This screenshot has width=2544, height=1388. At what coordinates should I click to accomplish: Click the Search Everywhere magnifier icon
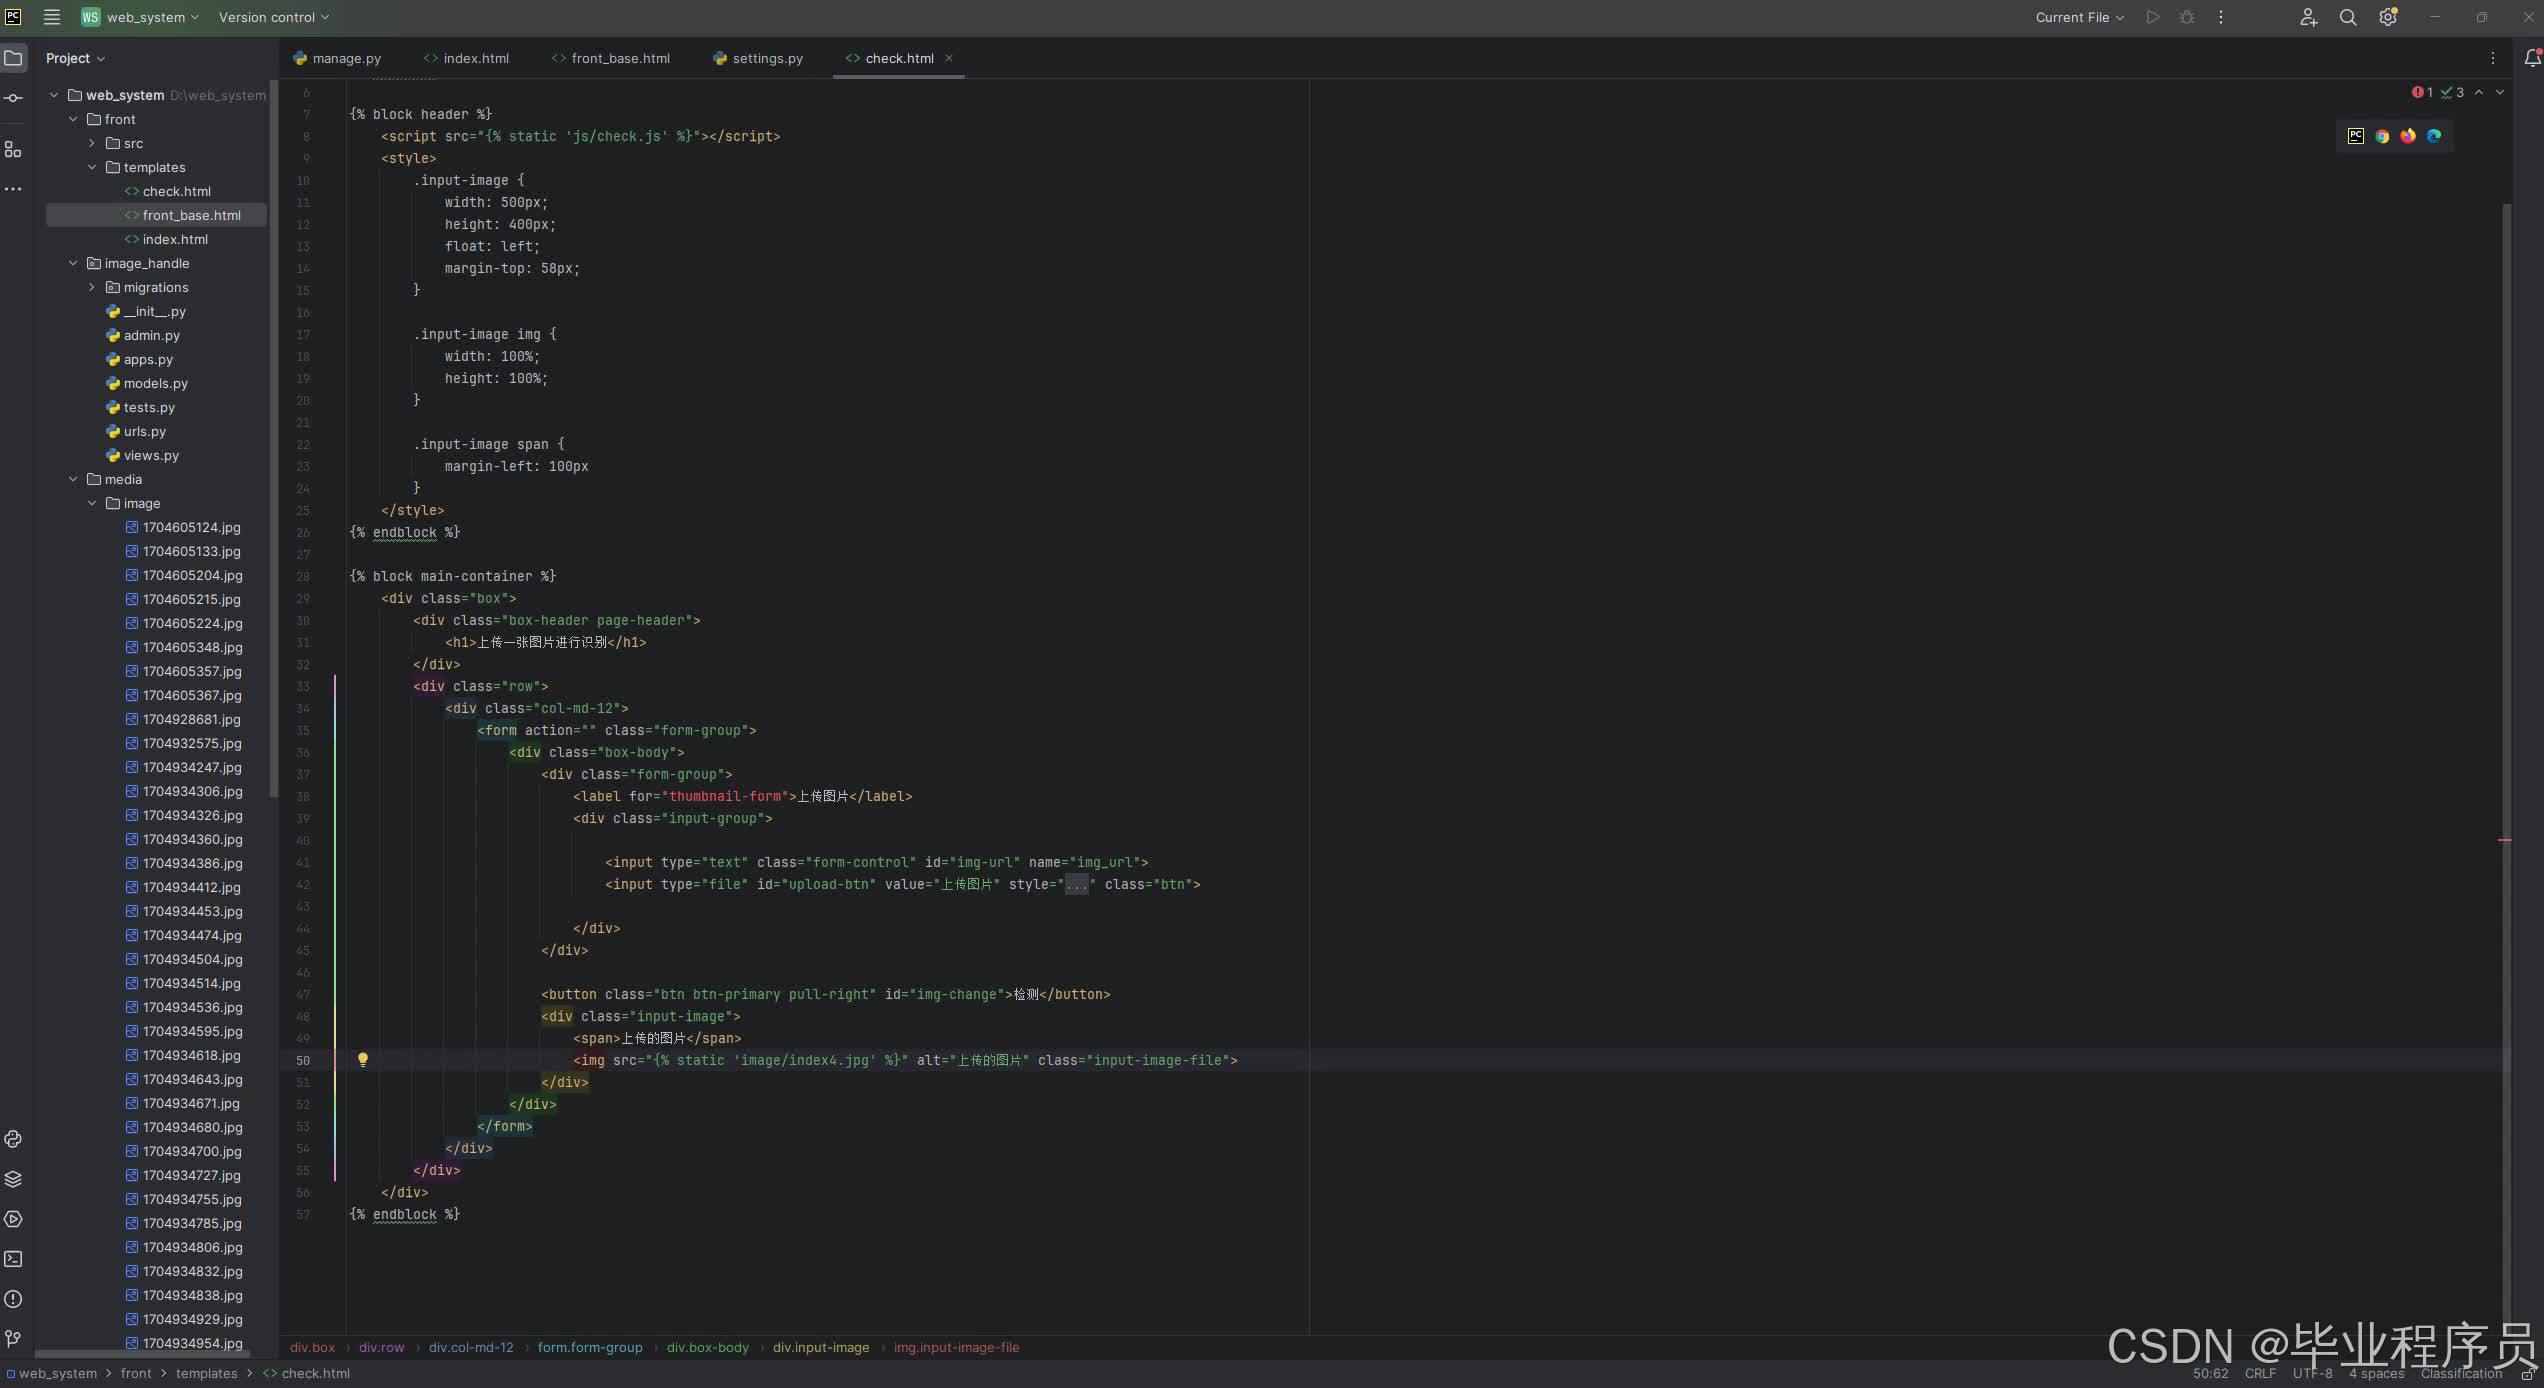(2348, 18)
